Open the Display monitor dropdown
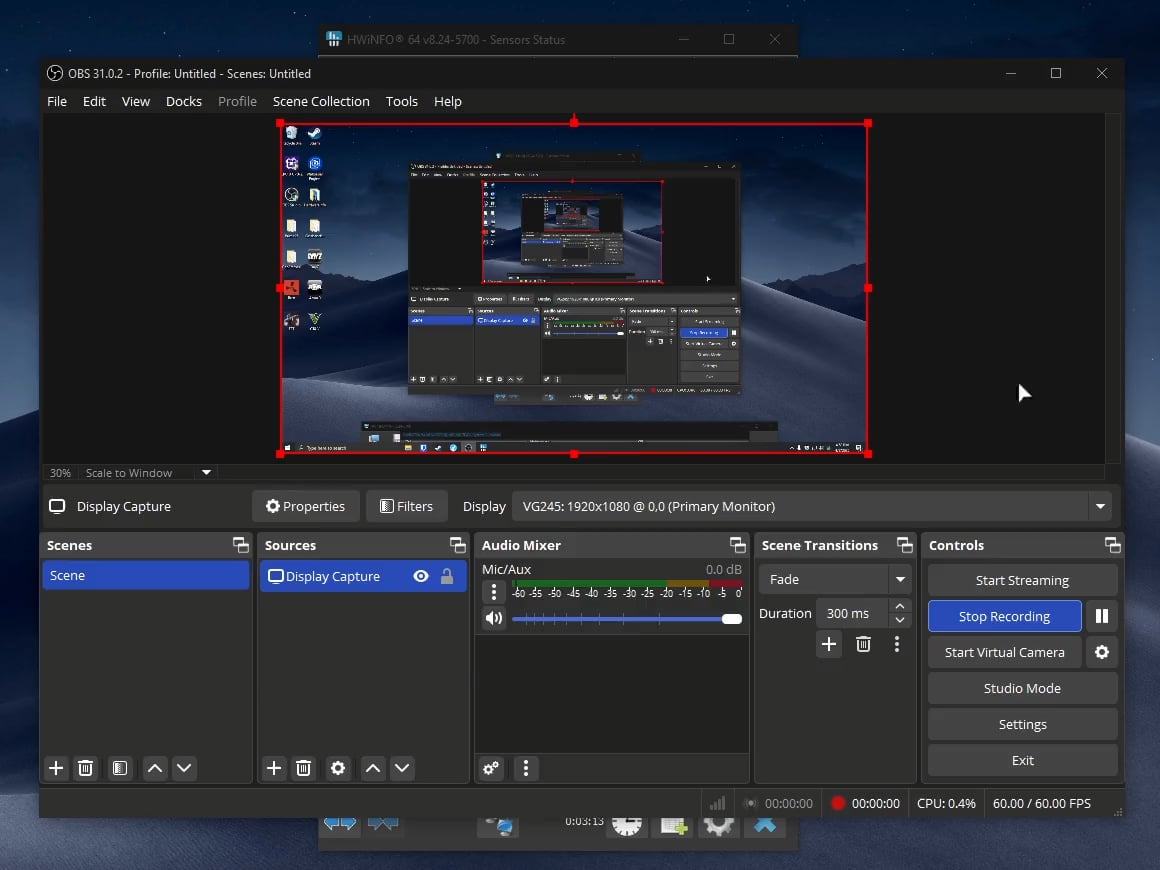 [1100, 506]
